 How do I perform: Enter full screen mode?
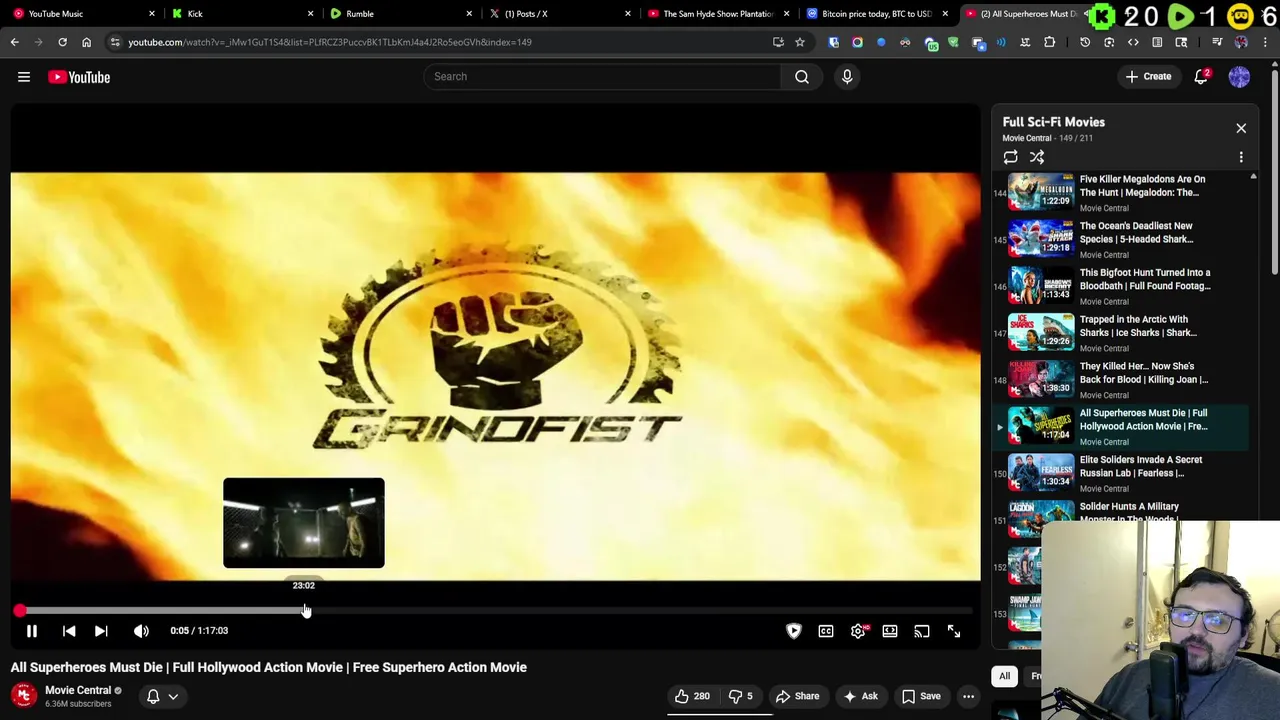click(x=954, y=631)
